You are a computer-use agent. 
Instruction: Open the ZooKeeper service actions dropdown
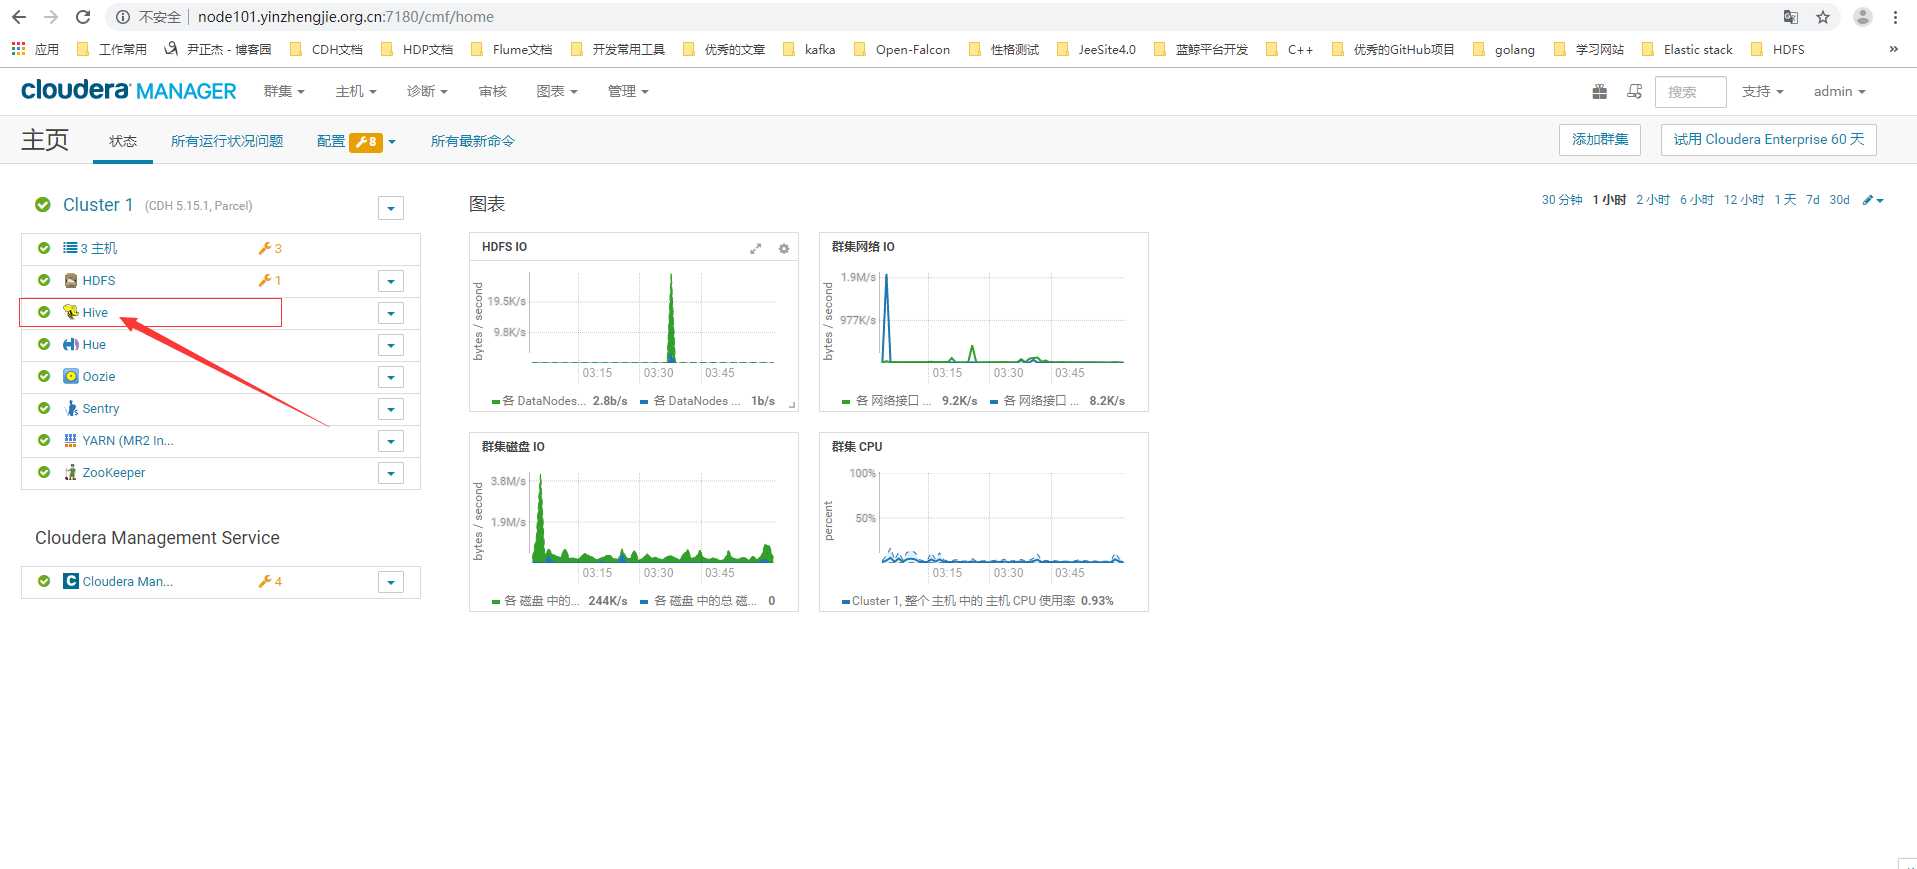point(391,474)
